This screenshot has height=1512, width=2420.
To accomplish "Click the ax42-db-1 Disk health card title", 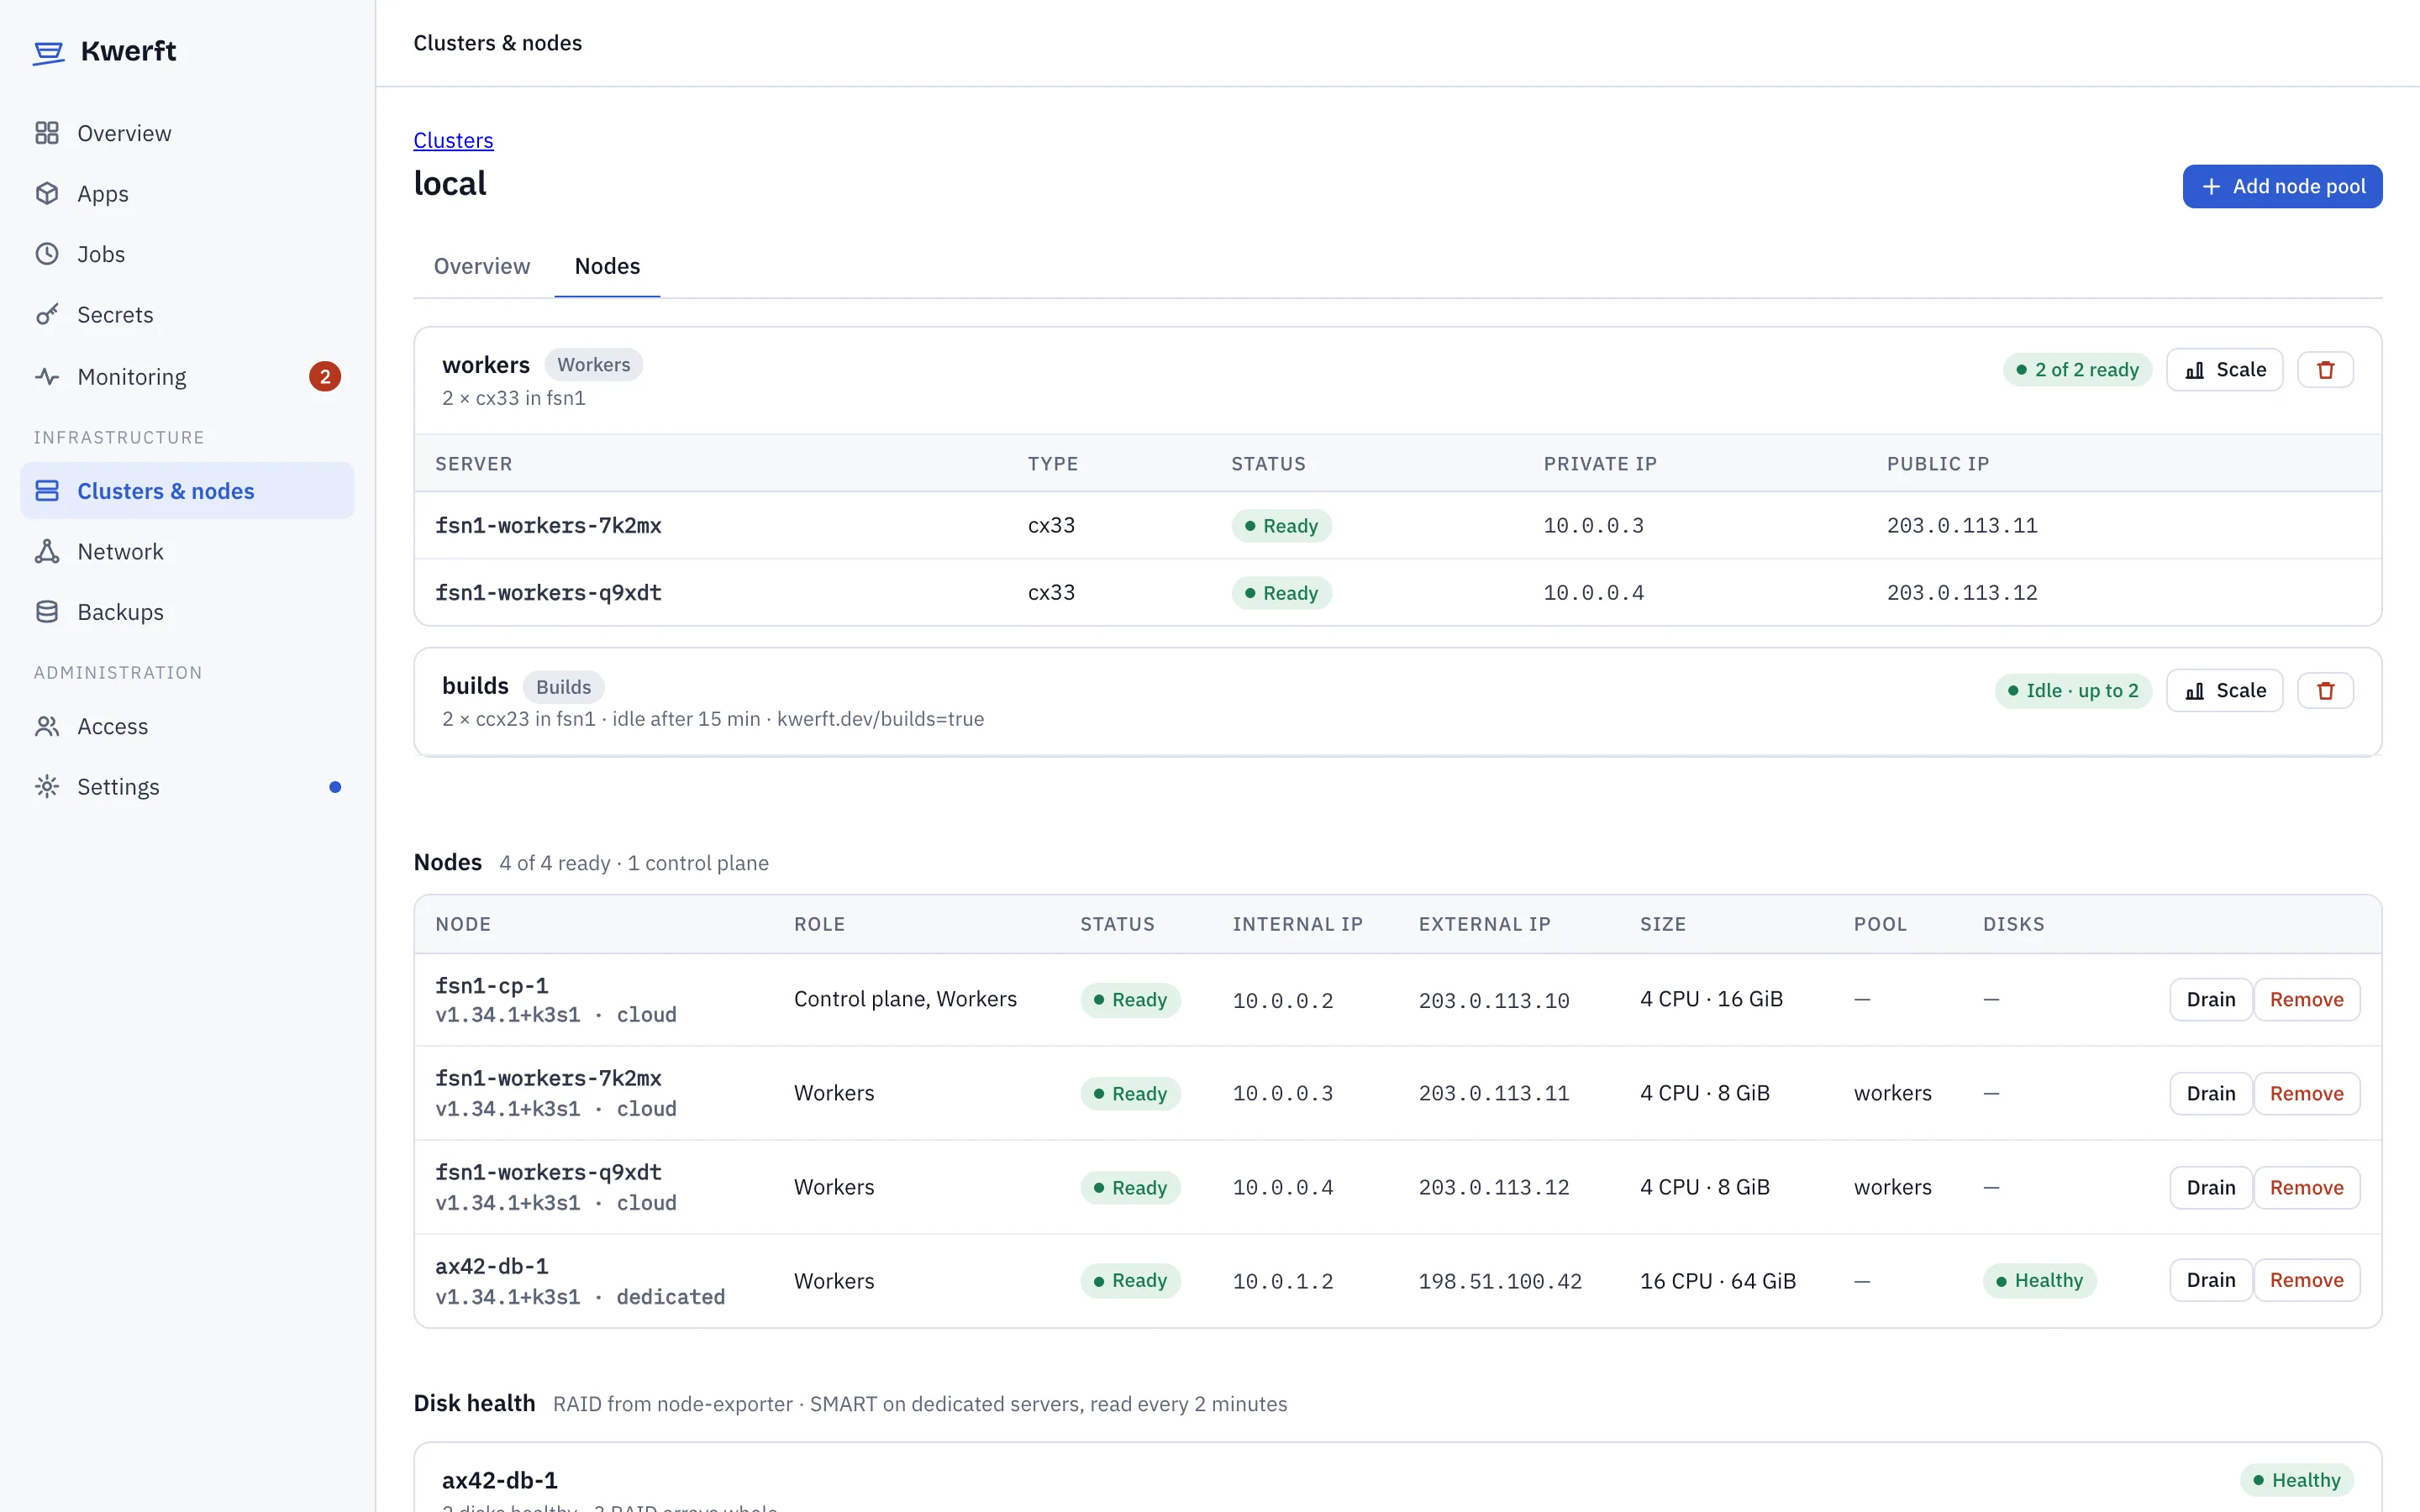I will [499, 1480].
